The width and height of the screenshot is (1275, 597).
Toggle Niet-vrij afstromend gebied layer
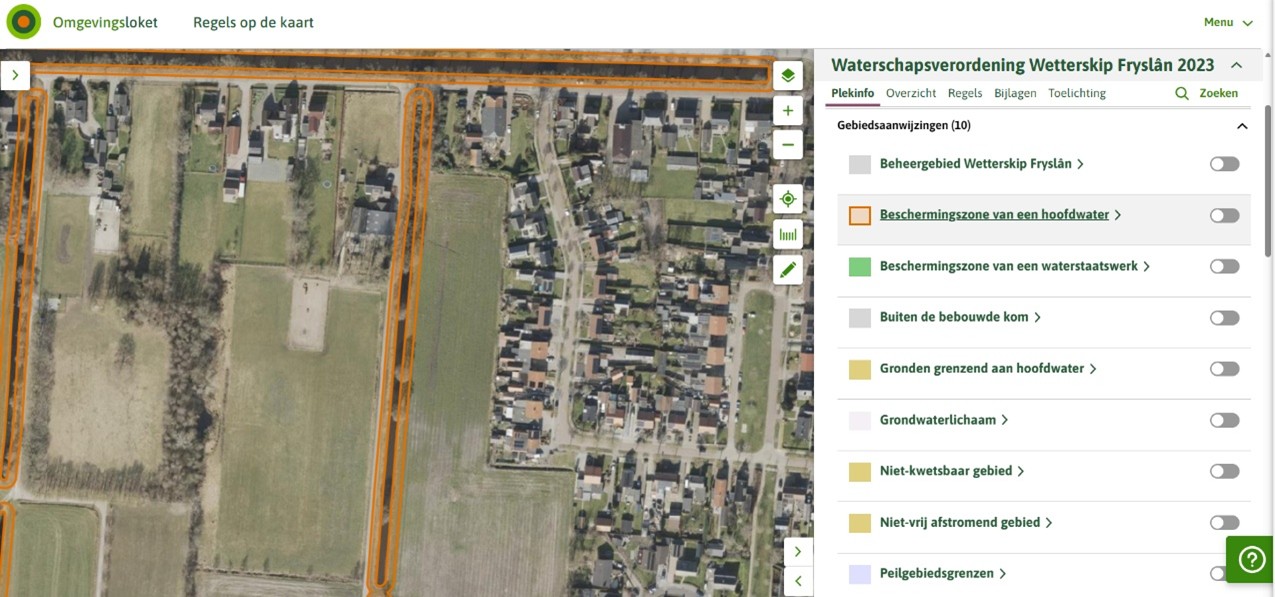tap(1224, 523)
